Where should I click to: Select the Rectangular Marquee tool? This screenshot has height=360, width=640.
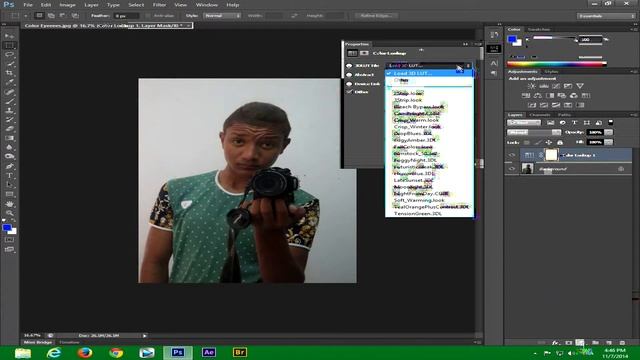tap(9, 45)
